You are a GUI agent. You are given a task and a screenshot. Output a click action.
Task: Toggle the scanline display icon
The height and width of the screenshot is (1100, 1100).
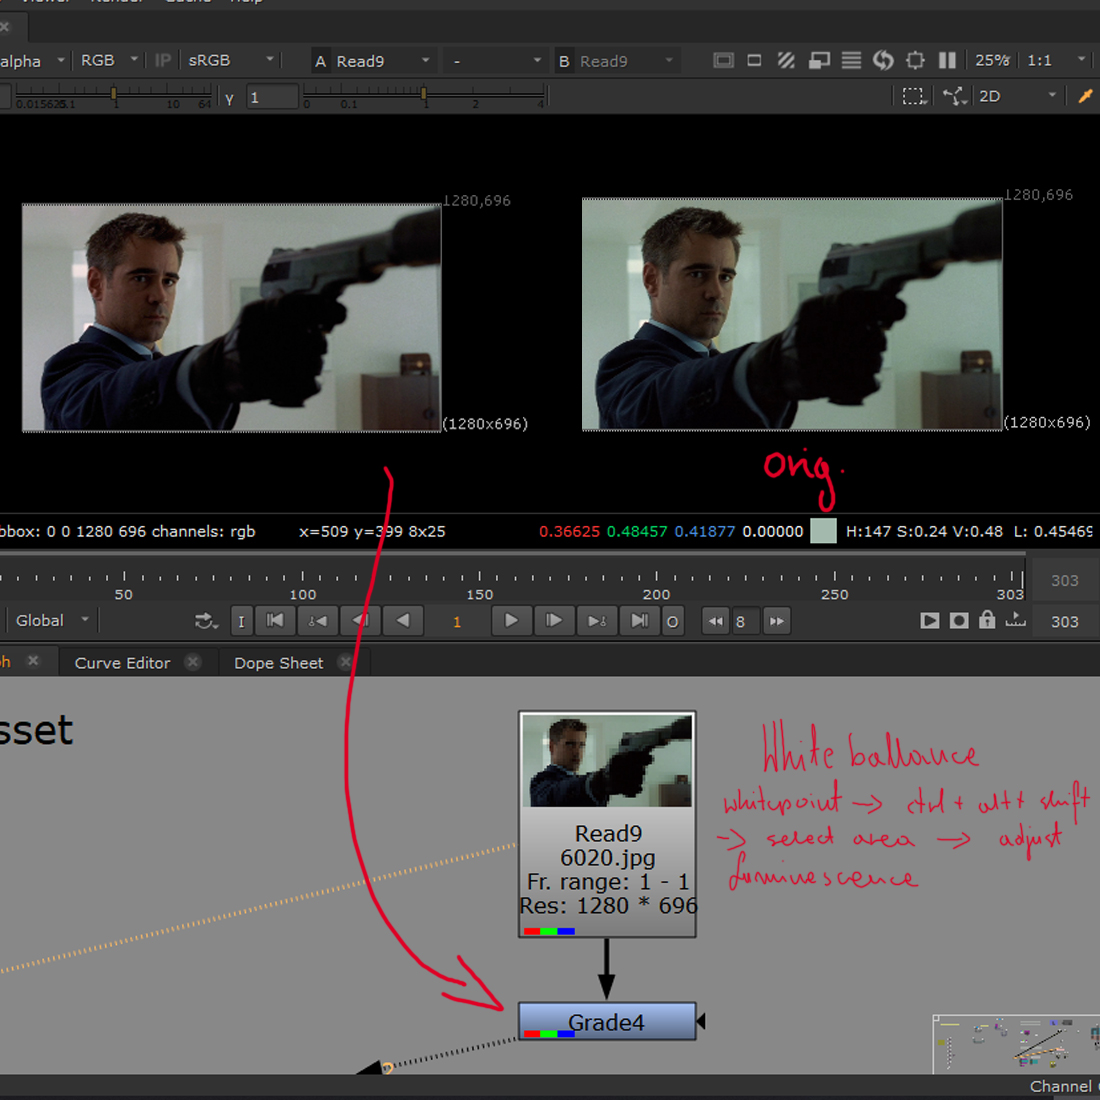point(851,61)
